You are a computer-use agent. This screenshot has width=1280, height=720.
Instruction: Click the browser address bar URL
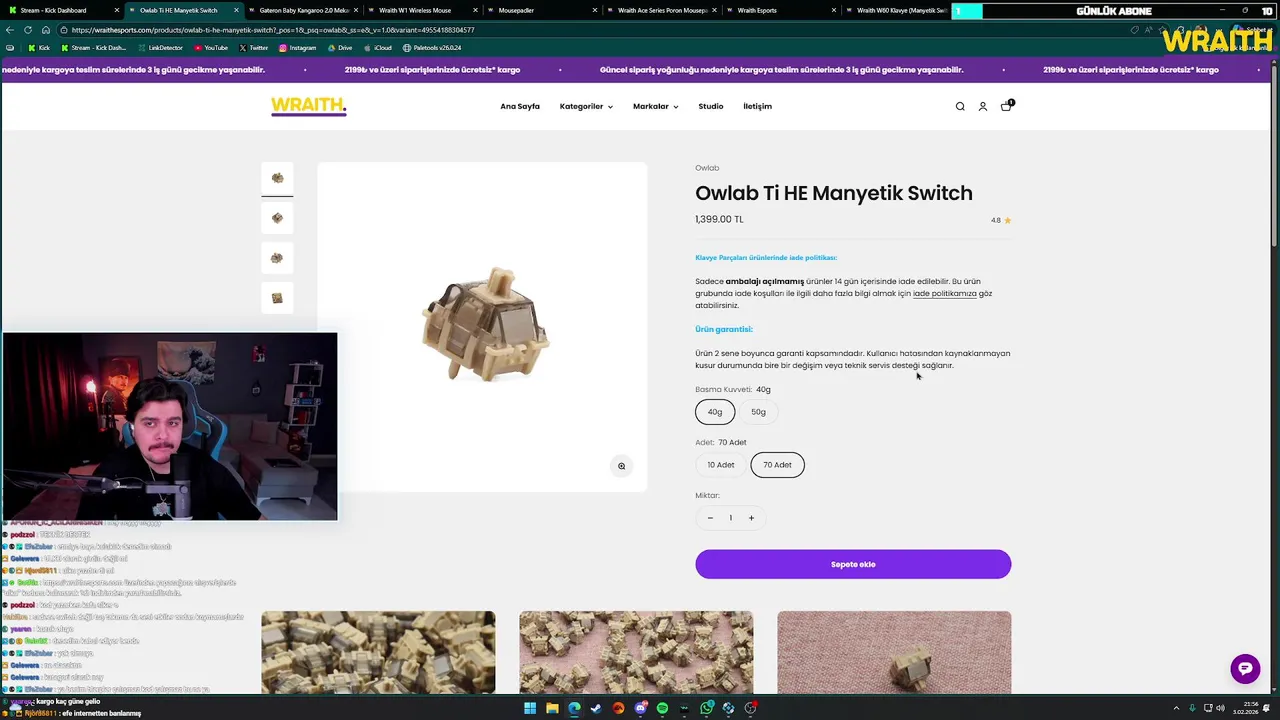273,30
